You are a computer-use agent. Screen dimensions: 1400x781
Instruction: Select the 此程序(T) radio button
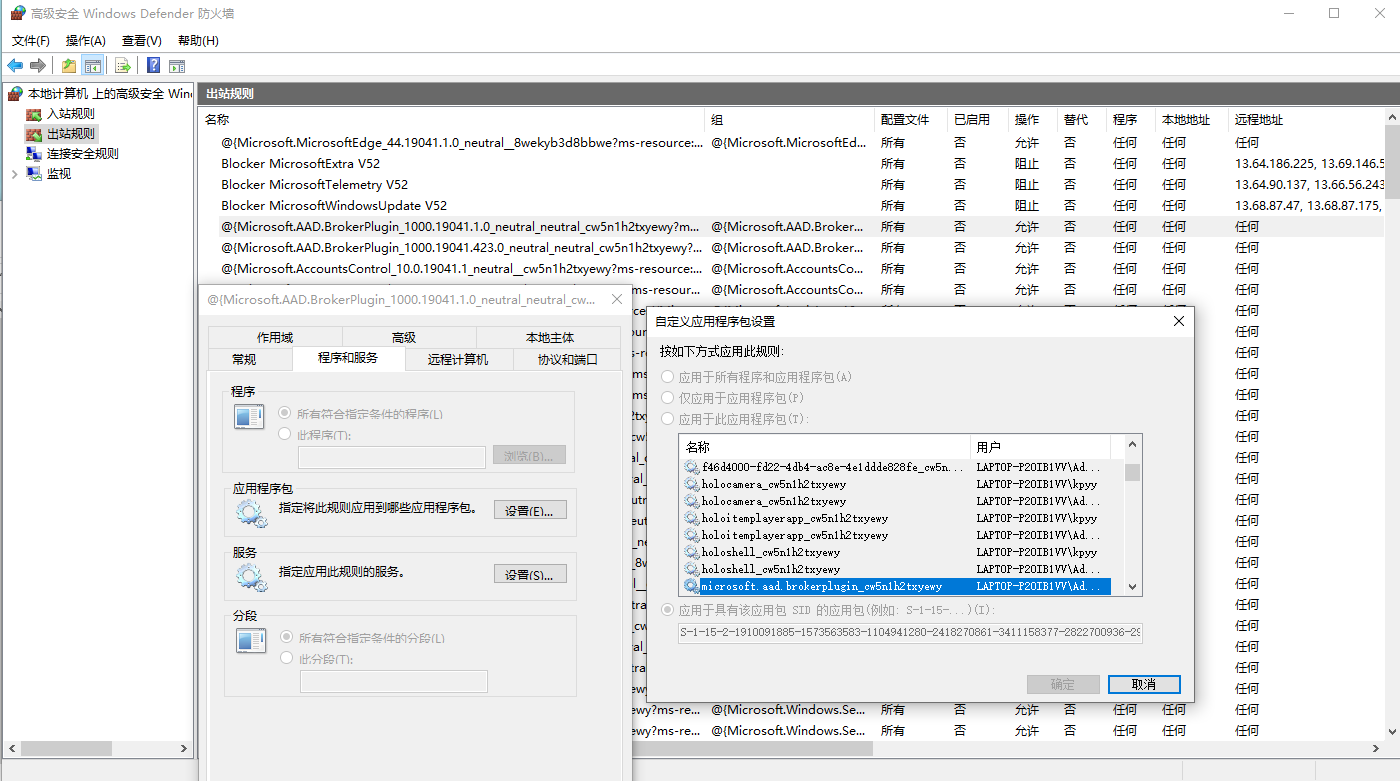[285, 434]
